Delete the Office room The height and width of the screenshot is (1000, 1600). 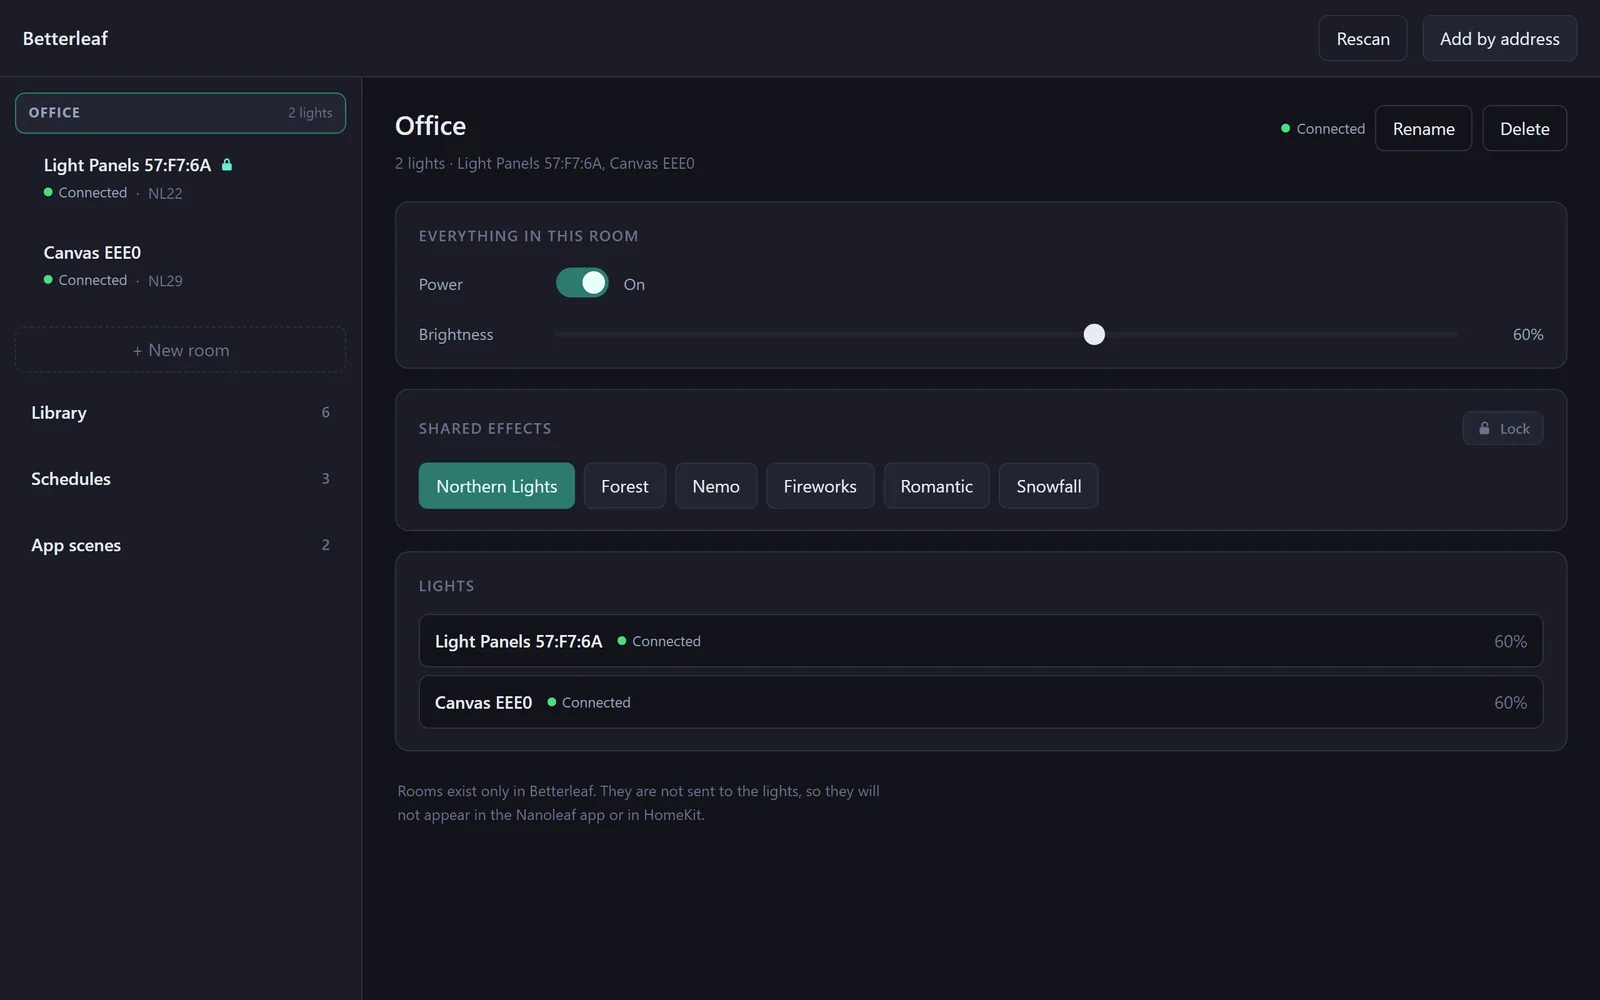[x=1524, y=128]
